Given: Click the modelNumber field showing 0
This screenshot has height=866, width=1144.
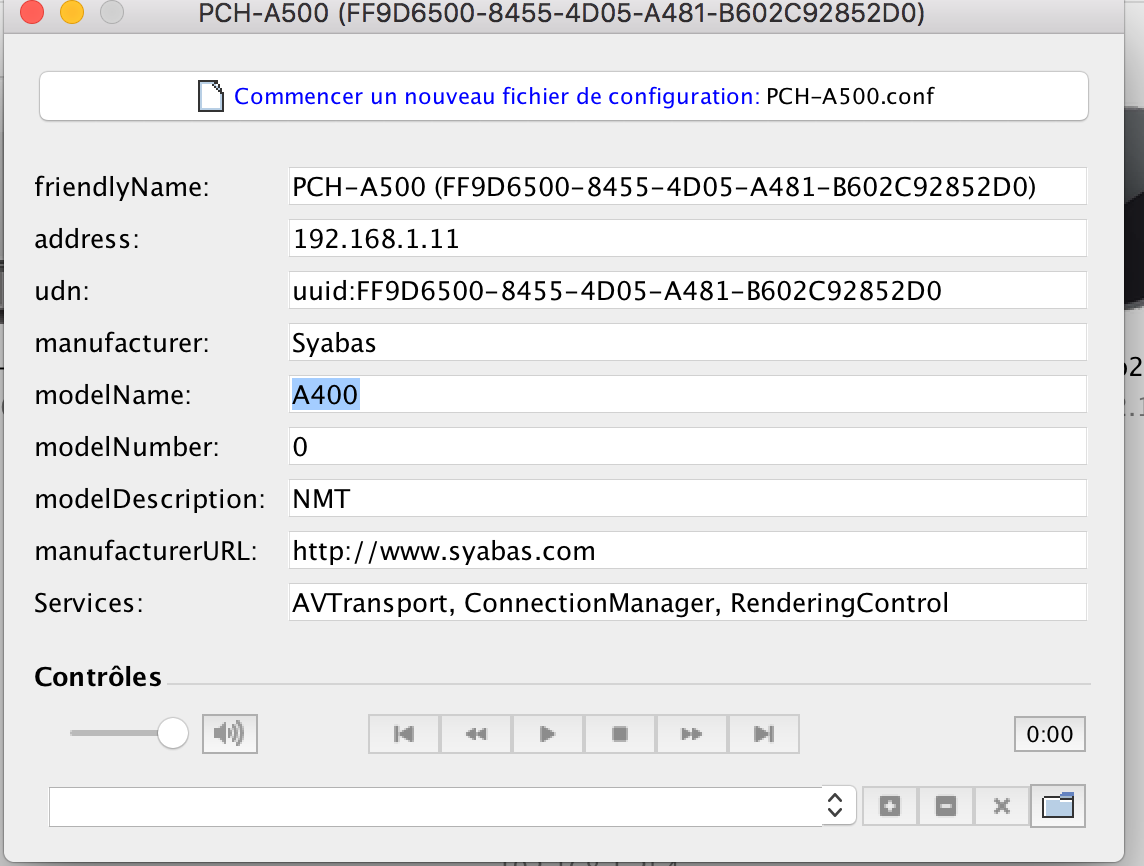Looking at the screenshot, I should pyautogui.click(x=687, y=446).
